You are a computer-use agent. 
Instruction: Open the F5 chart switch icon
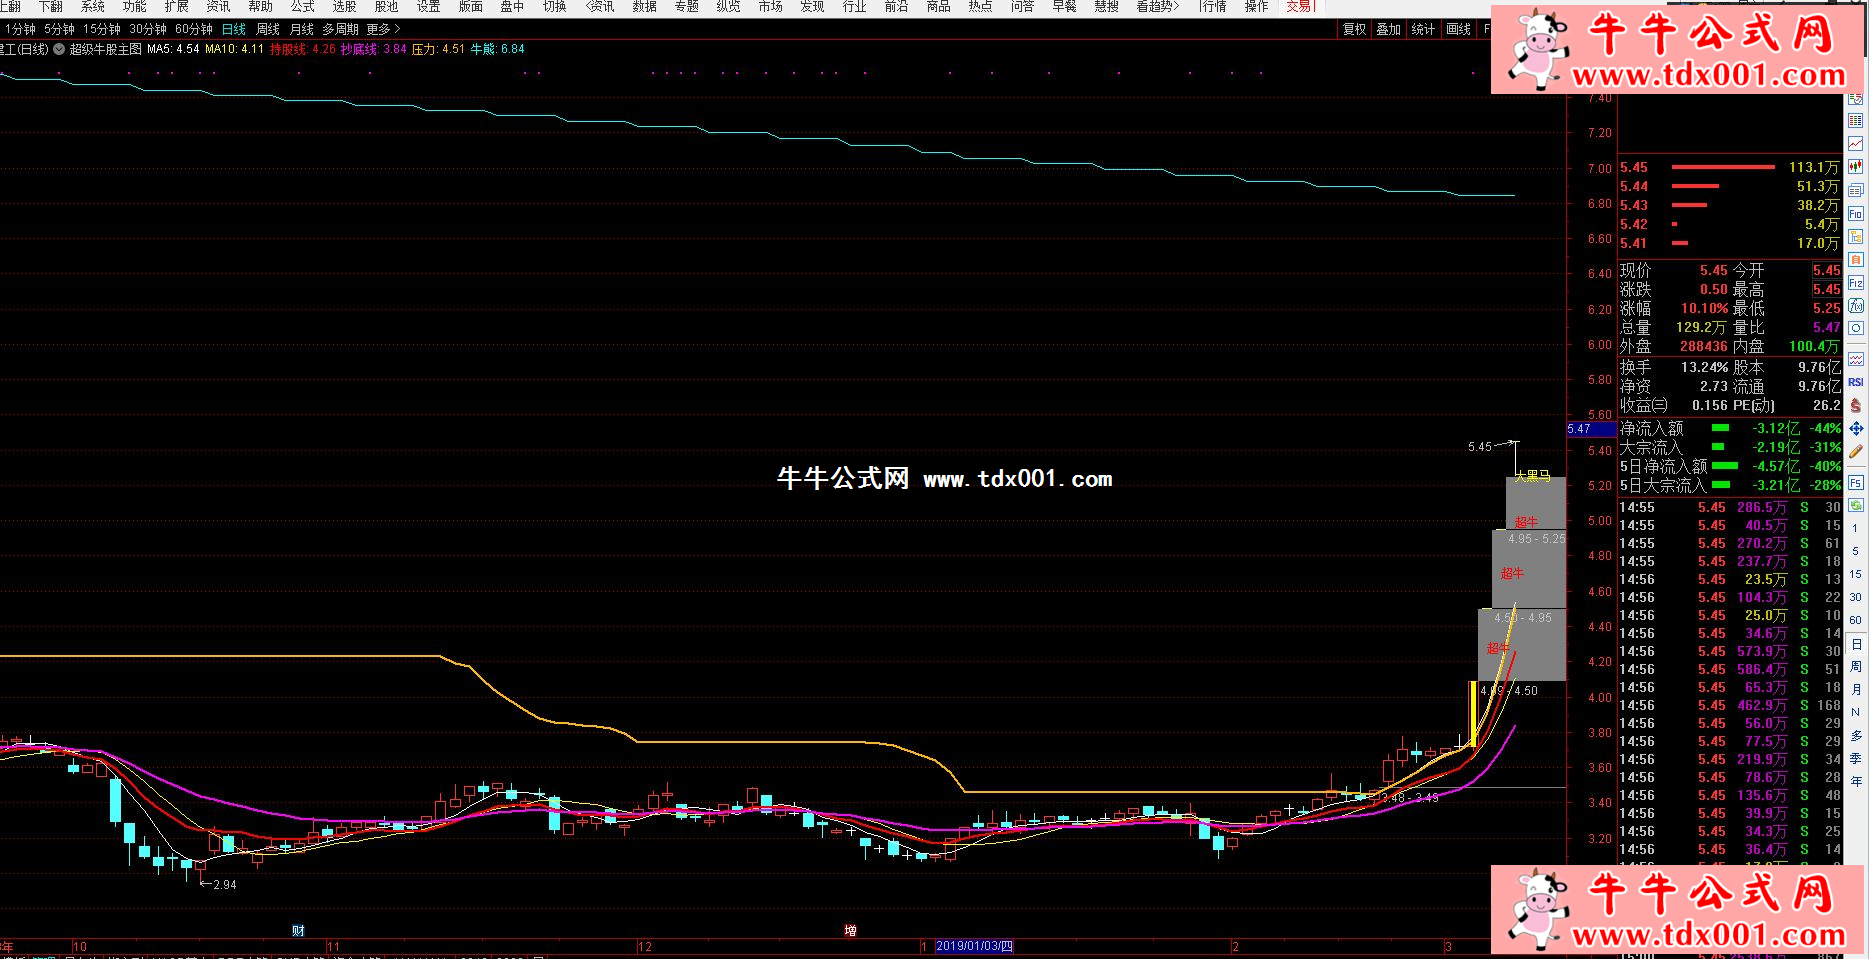1855,483
